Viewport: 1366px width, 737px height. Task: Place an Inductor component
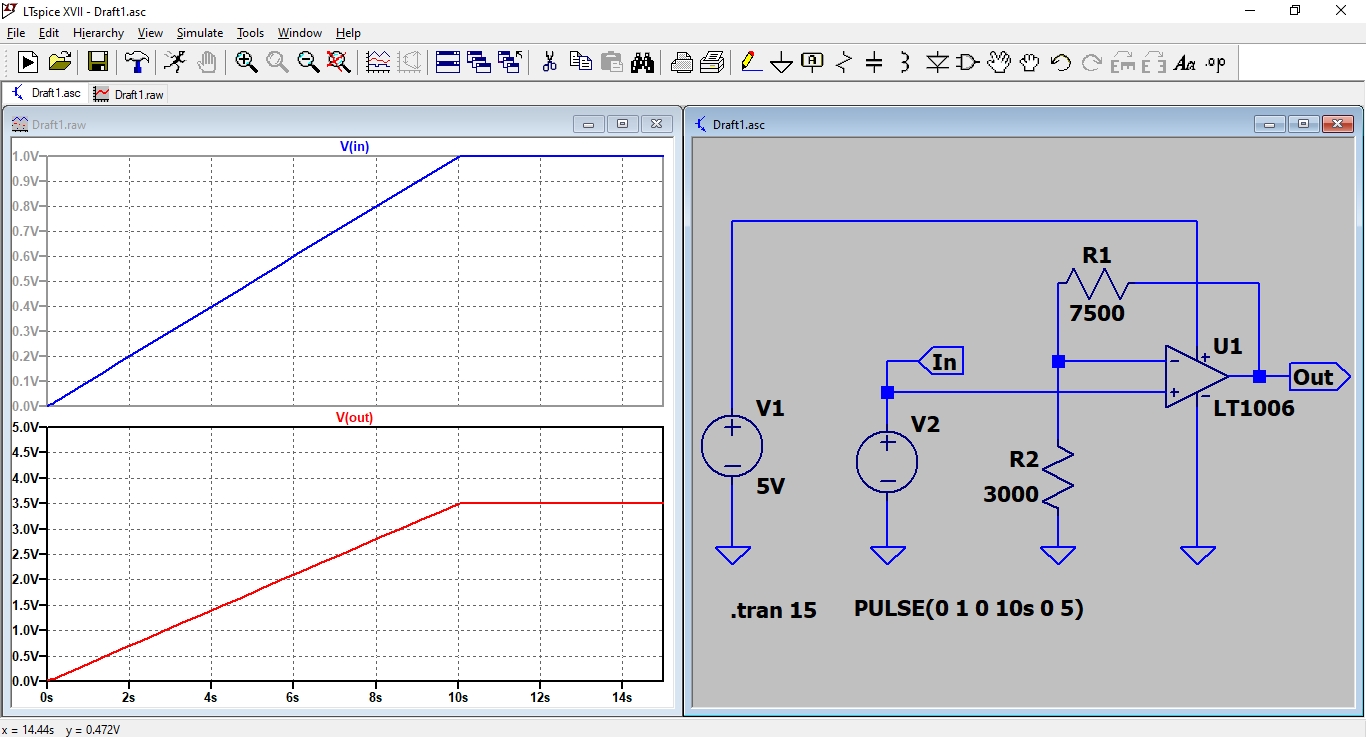pyautogui.click(x=905, y=62)
